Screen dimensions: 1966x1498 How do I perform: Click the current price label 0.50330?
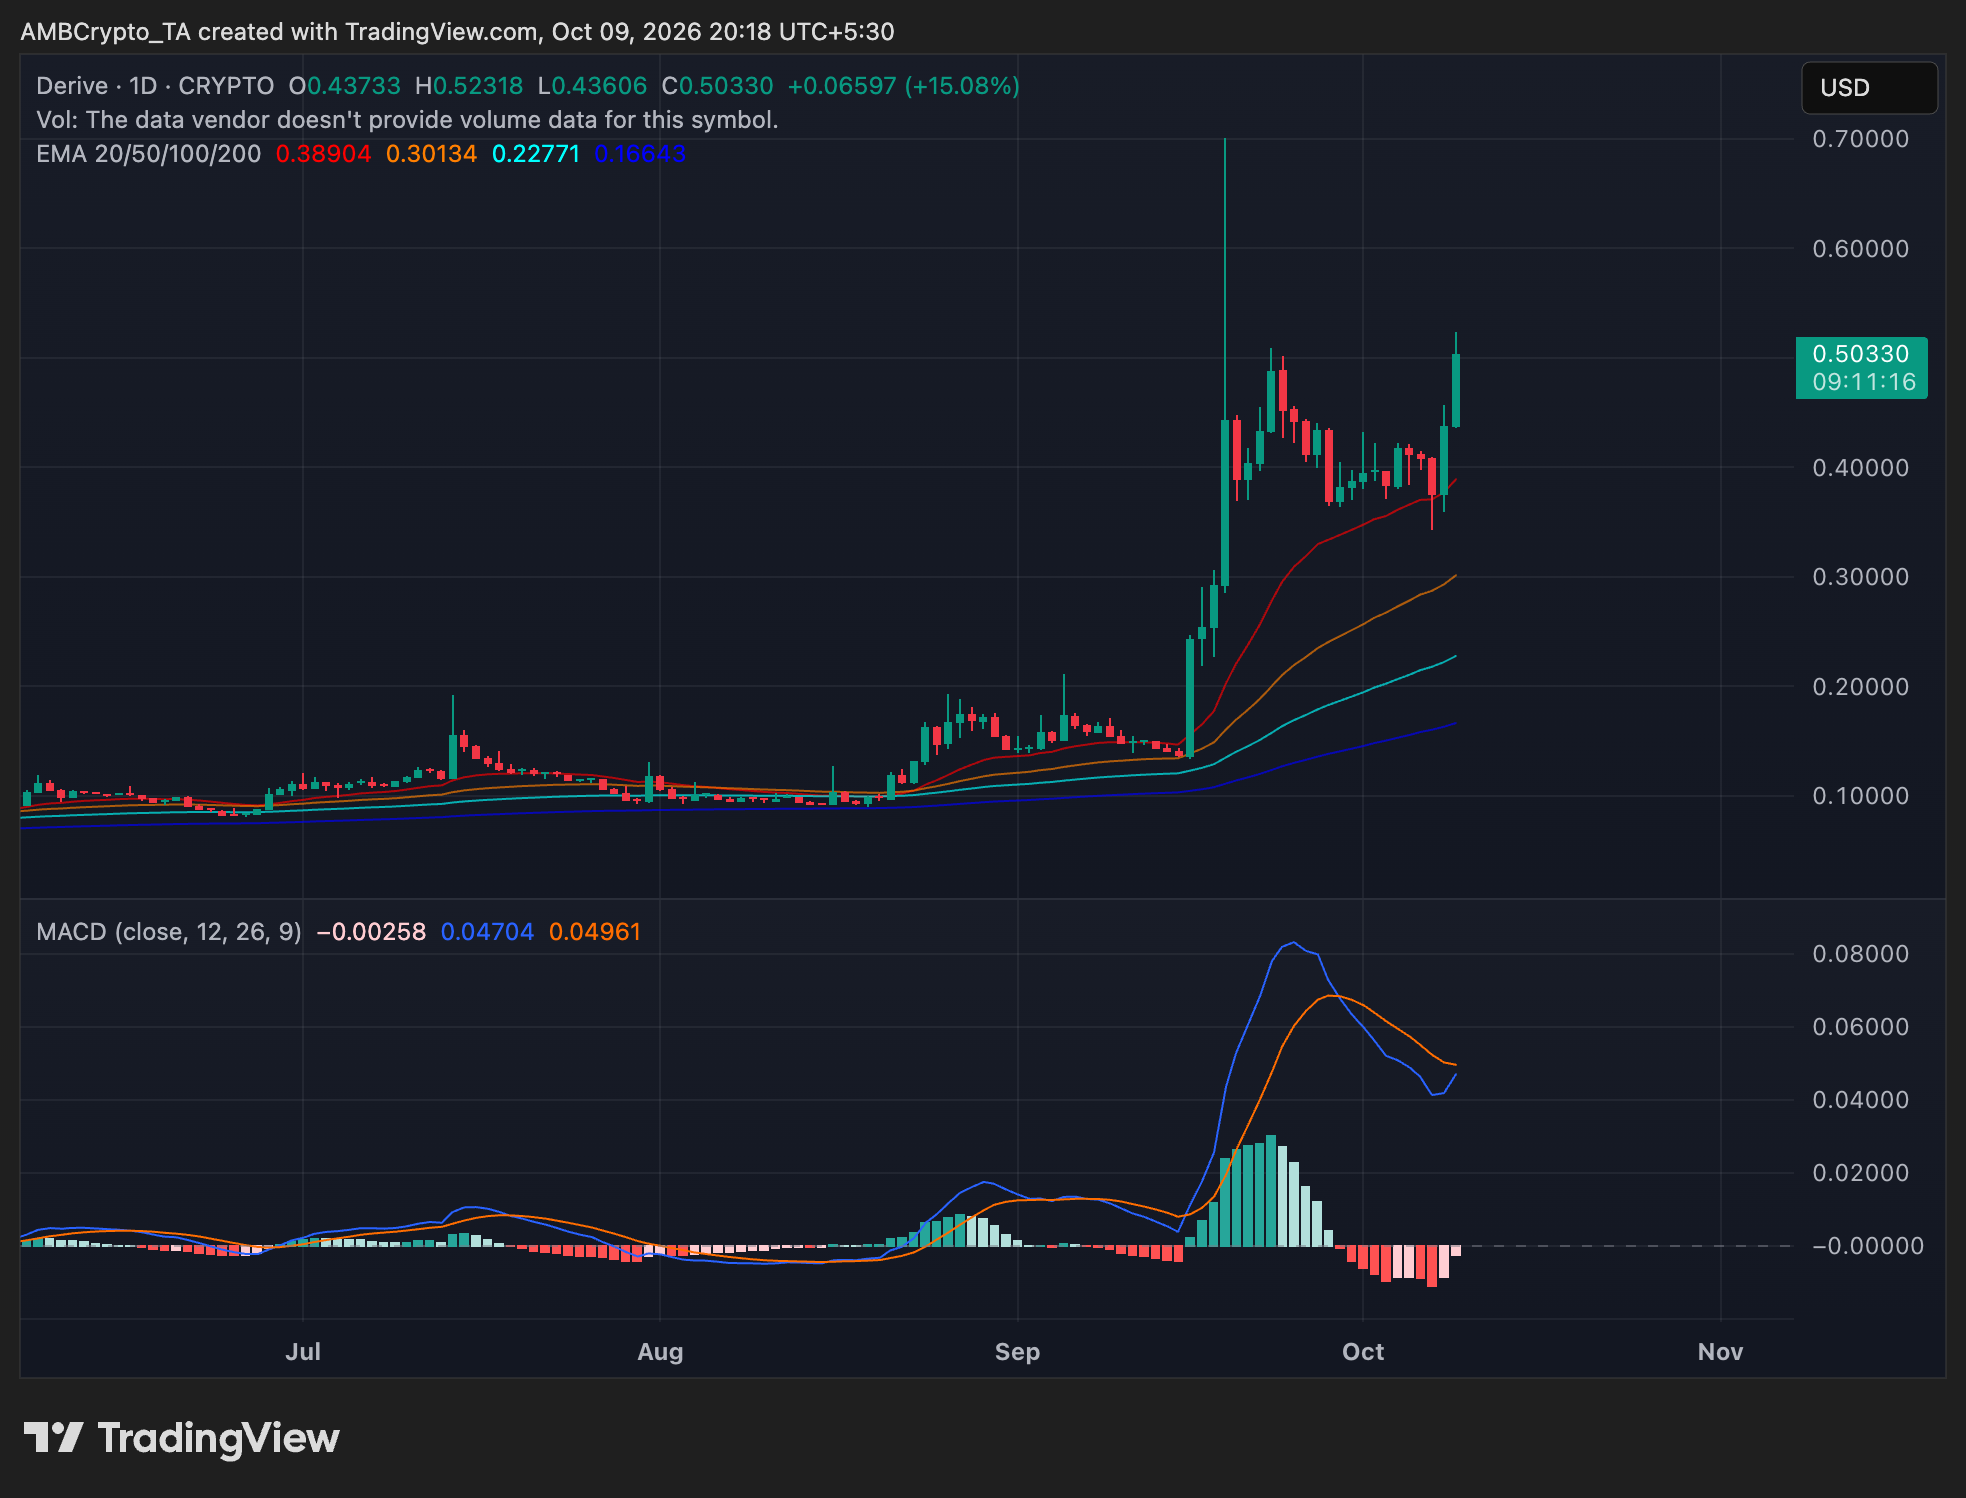(1860, 354)
